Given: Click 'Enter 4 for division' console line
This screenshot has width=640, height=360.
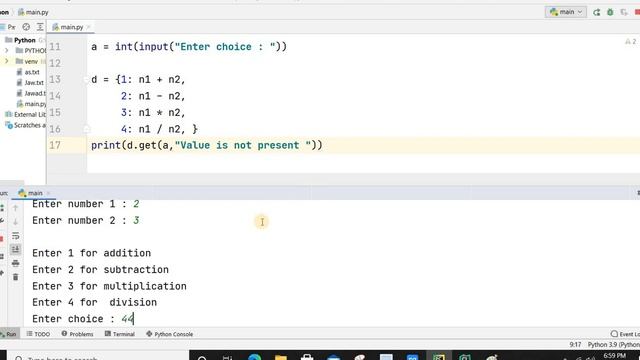Looking at the screenshot, I should coord(95,302).
